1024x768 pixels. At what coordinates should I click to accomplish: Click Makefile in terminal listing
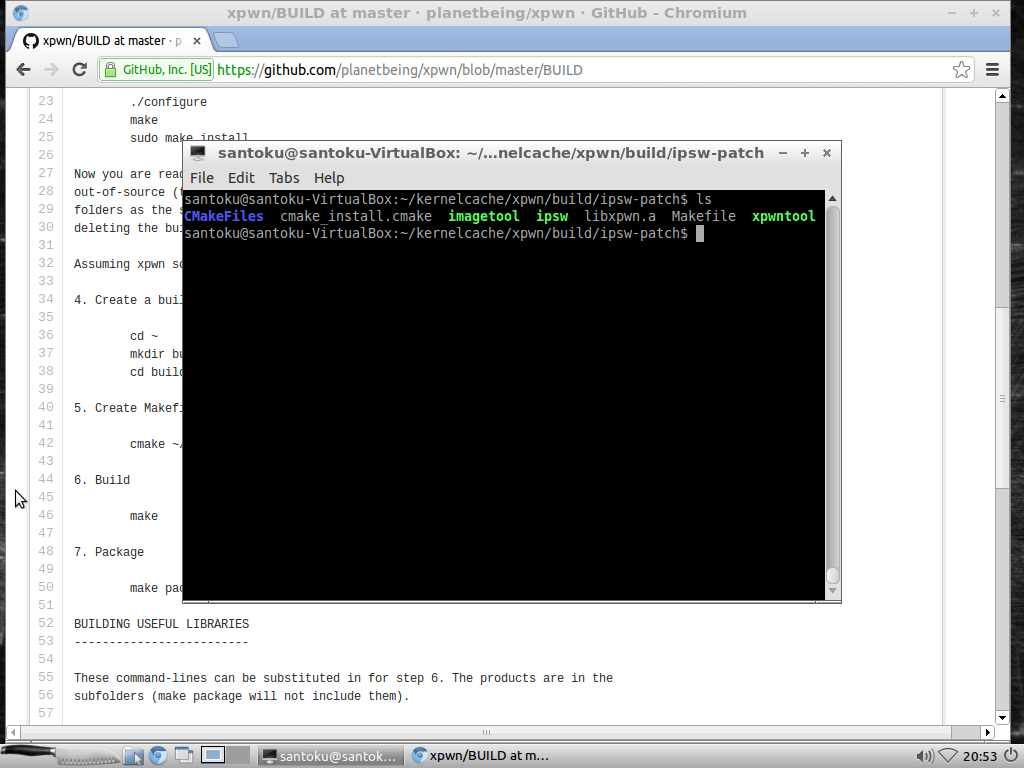(703, 216)
